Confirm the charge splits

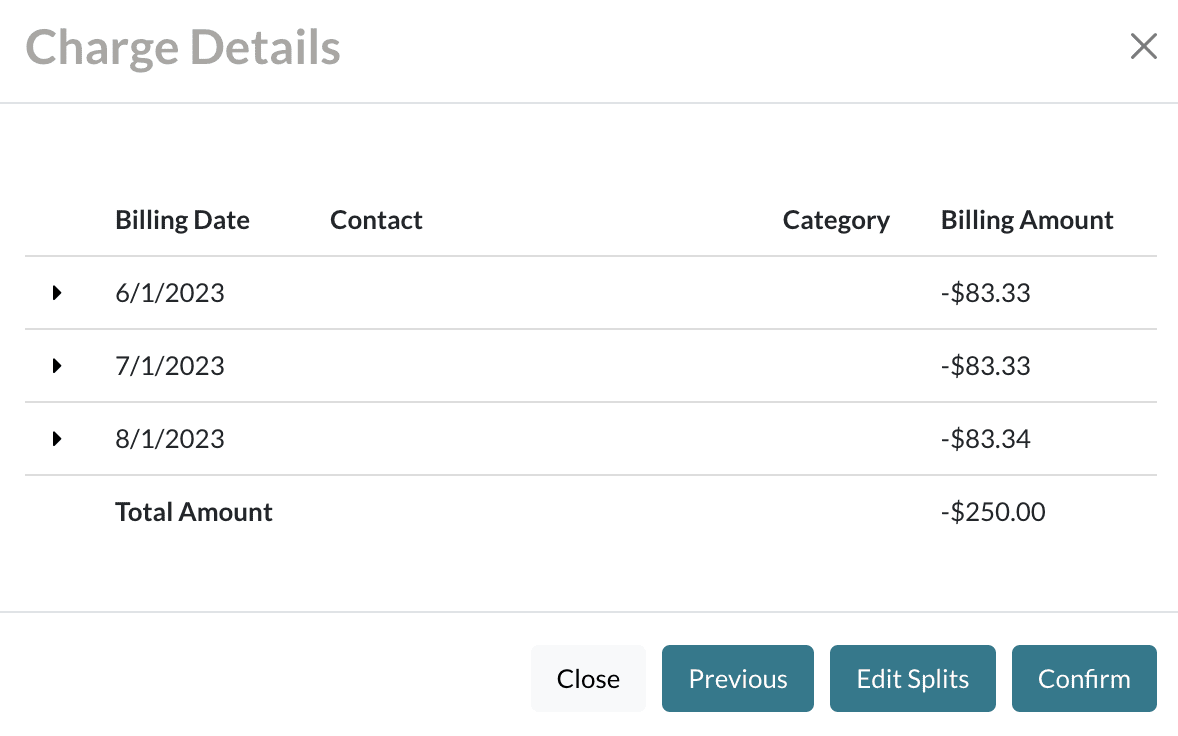(x=1084, y=678)
